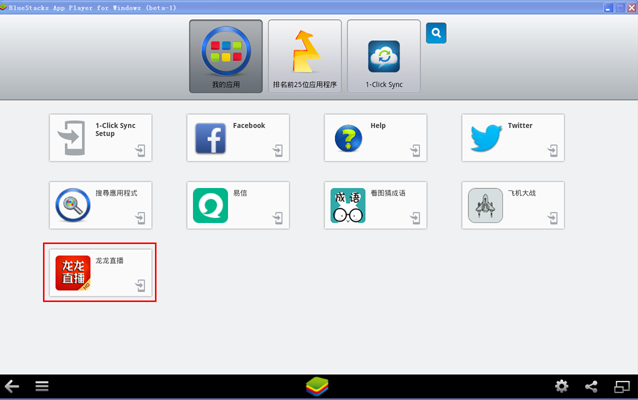Click shortcut arrow on Facebook tile
This screenshot has width=638, height=400.
click(x=278, y=151)
